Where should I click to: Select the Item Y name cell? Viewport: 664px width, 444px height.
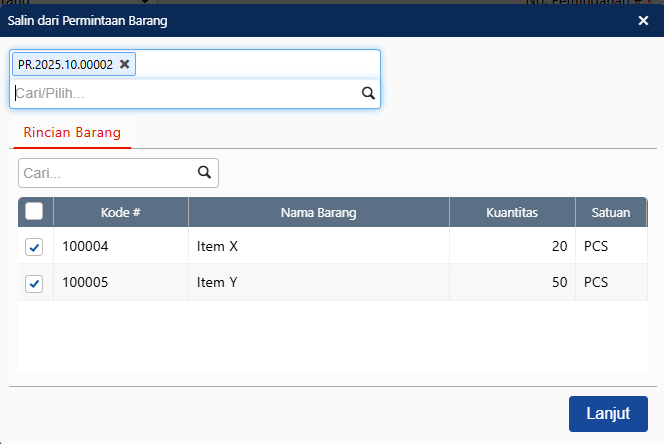click(x=318, y=283)
